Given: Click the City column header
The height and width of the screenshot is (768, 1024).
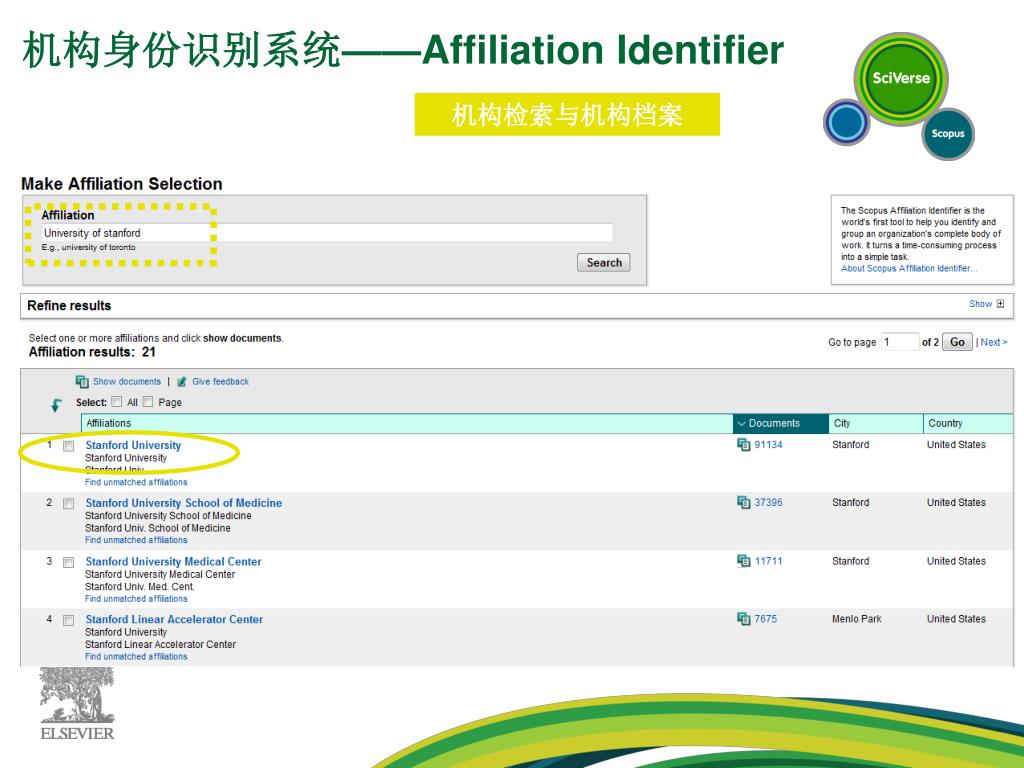Looking at the screenshot, I should pyautogui.click(x=876, y=423).
